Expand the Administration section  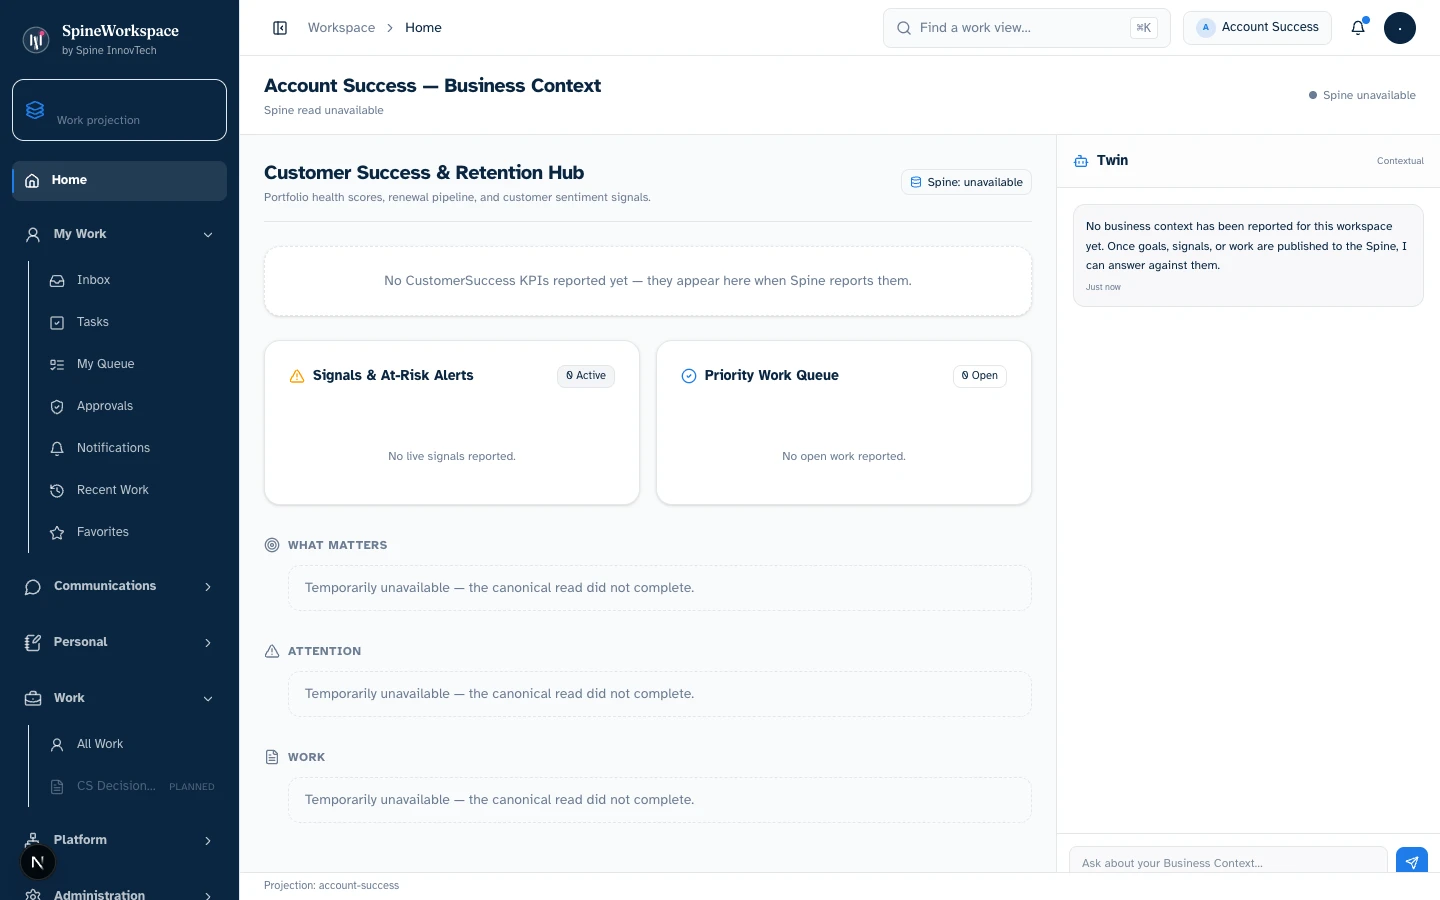coord(119,894)
